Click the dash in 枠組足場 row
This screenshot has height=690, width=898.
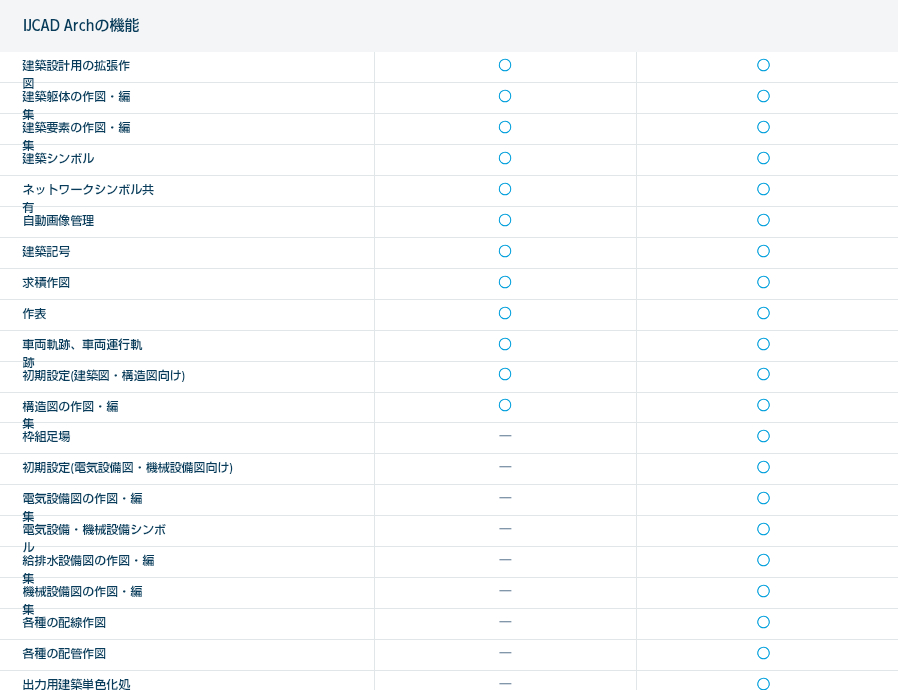pyautogui.click(x=505, y=436)
